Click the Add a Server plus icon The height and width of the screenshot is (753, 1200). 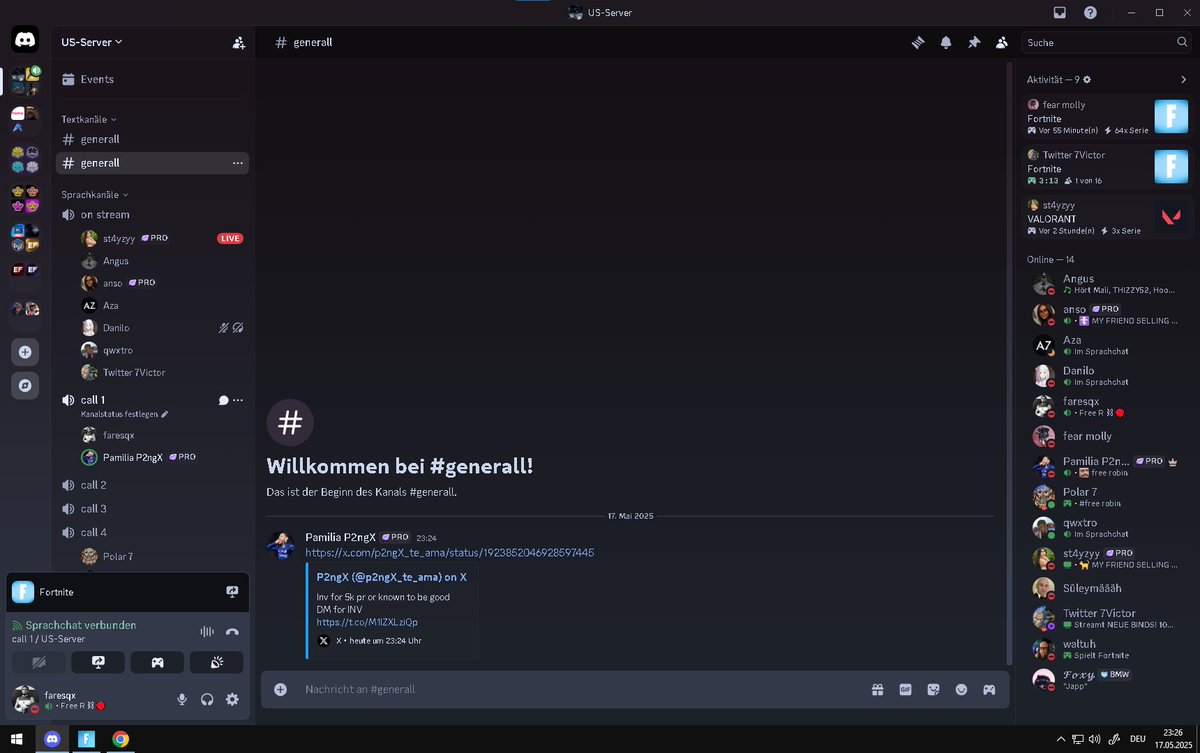point(25,351)
